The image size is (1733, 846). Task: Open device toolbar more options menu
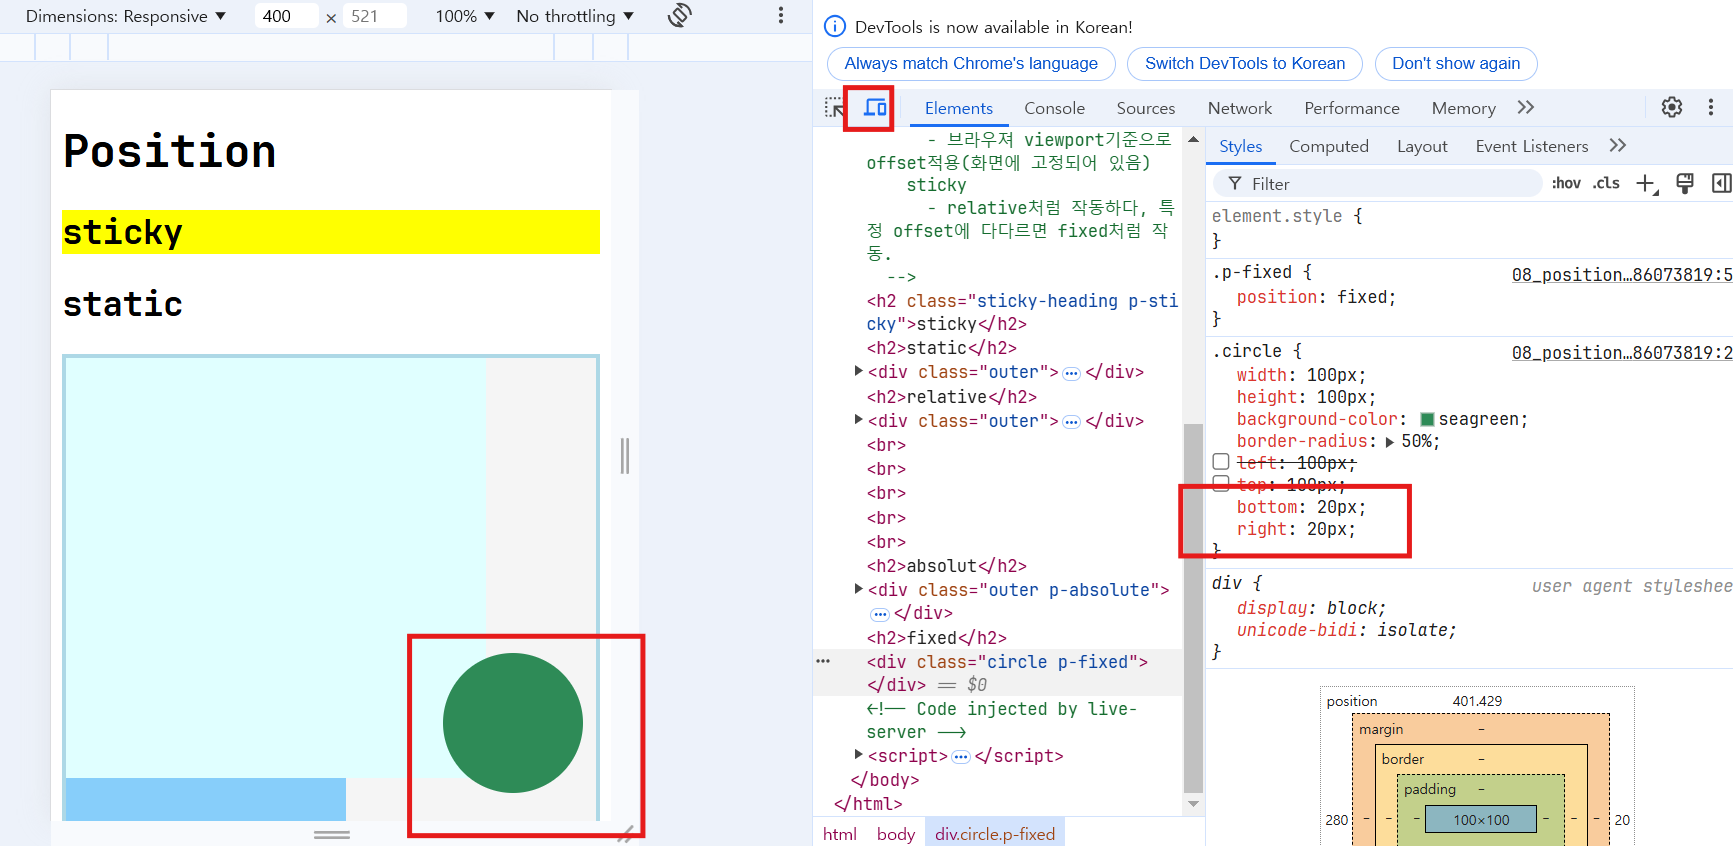[781, 16]
